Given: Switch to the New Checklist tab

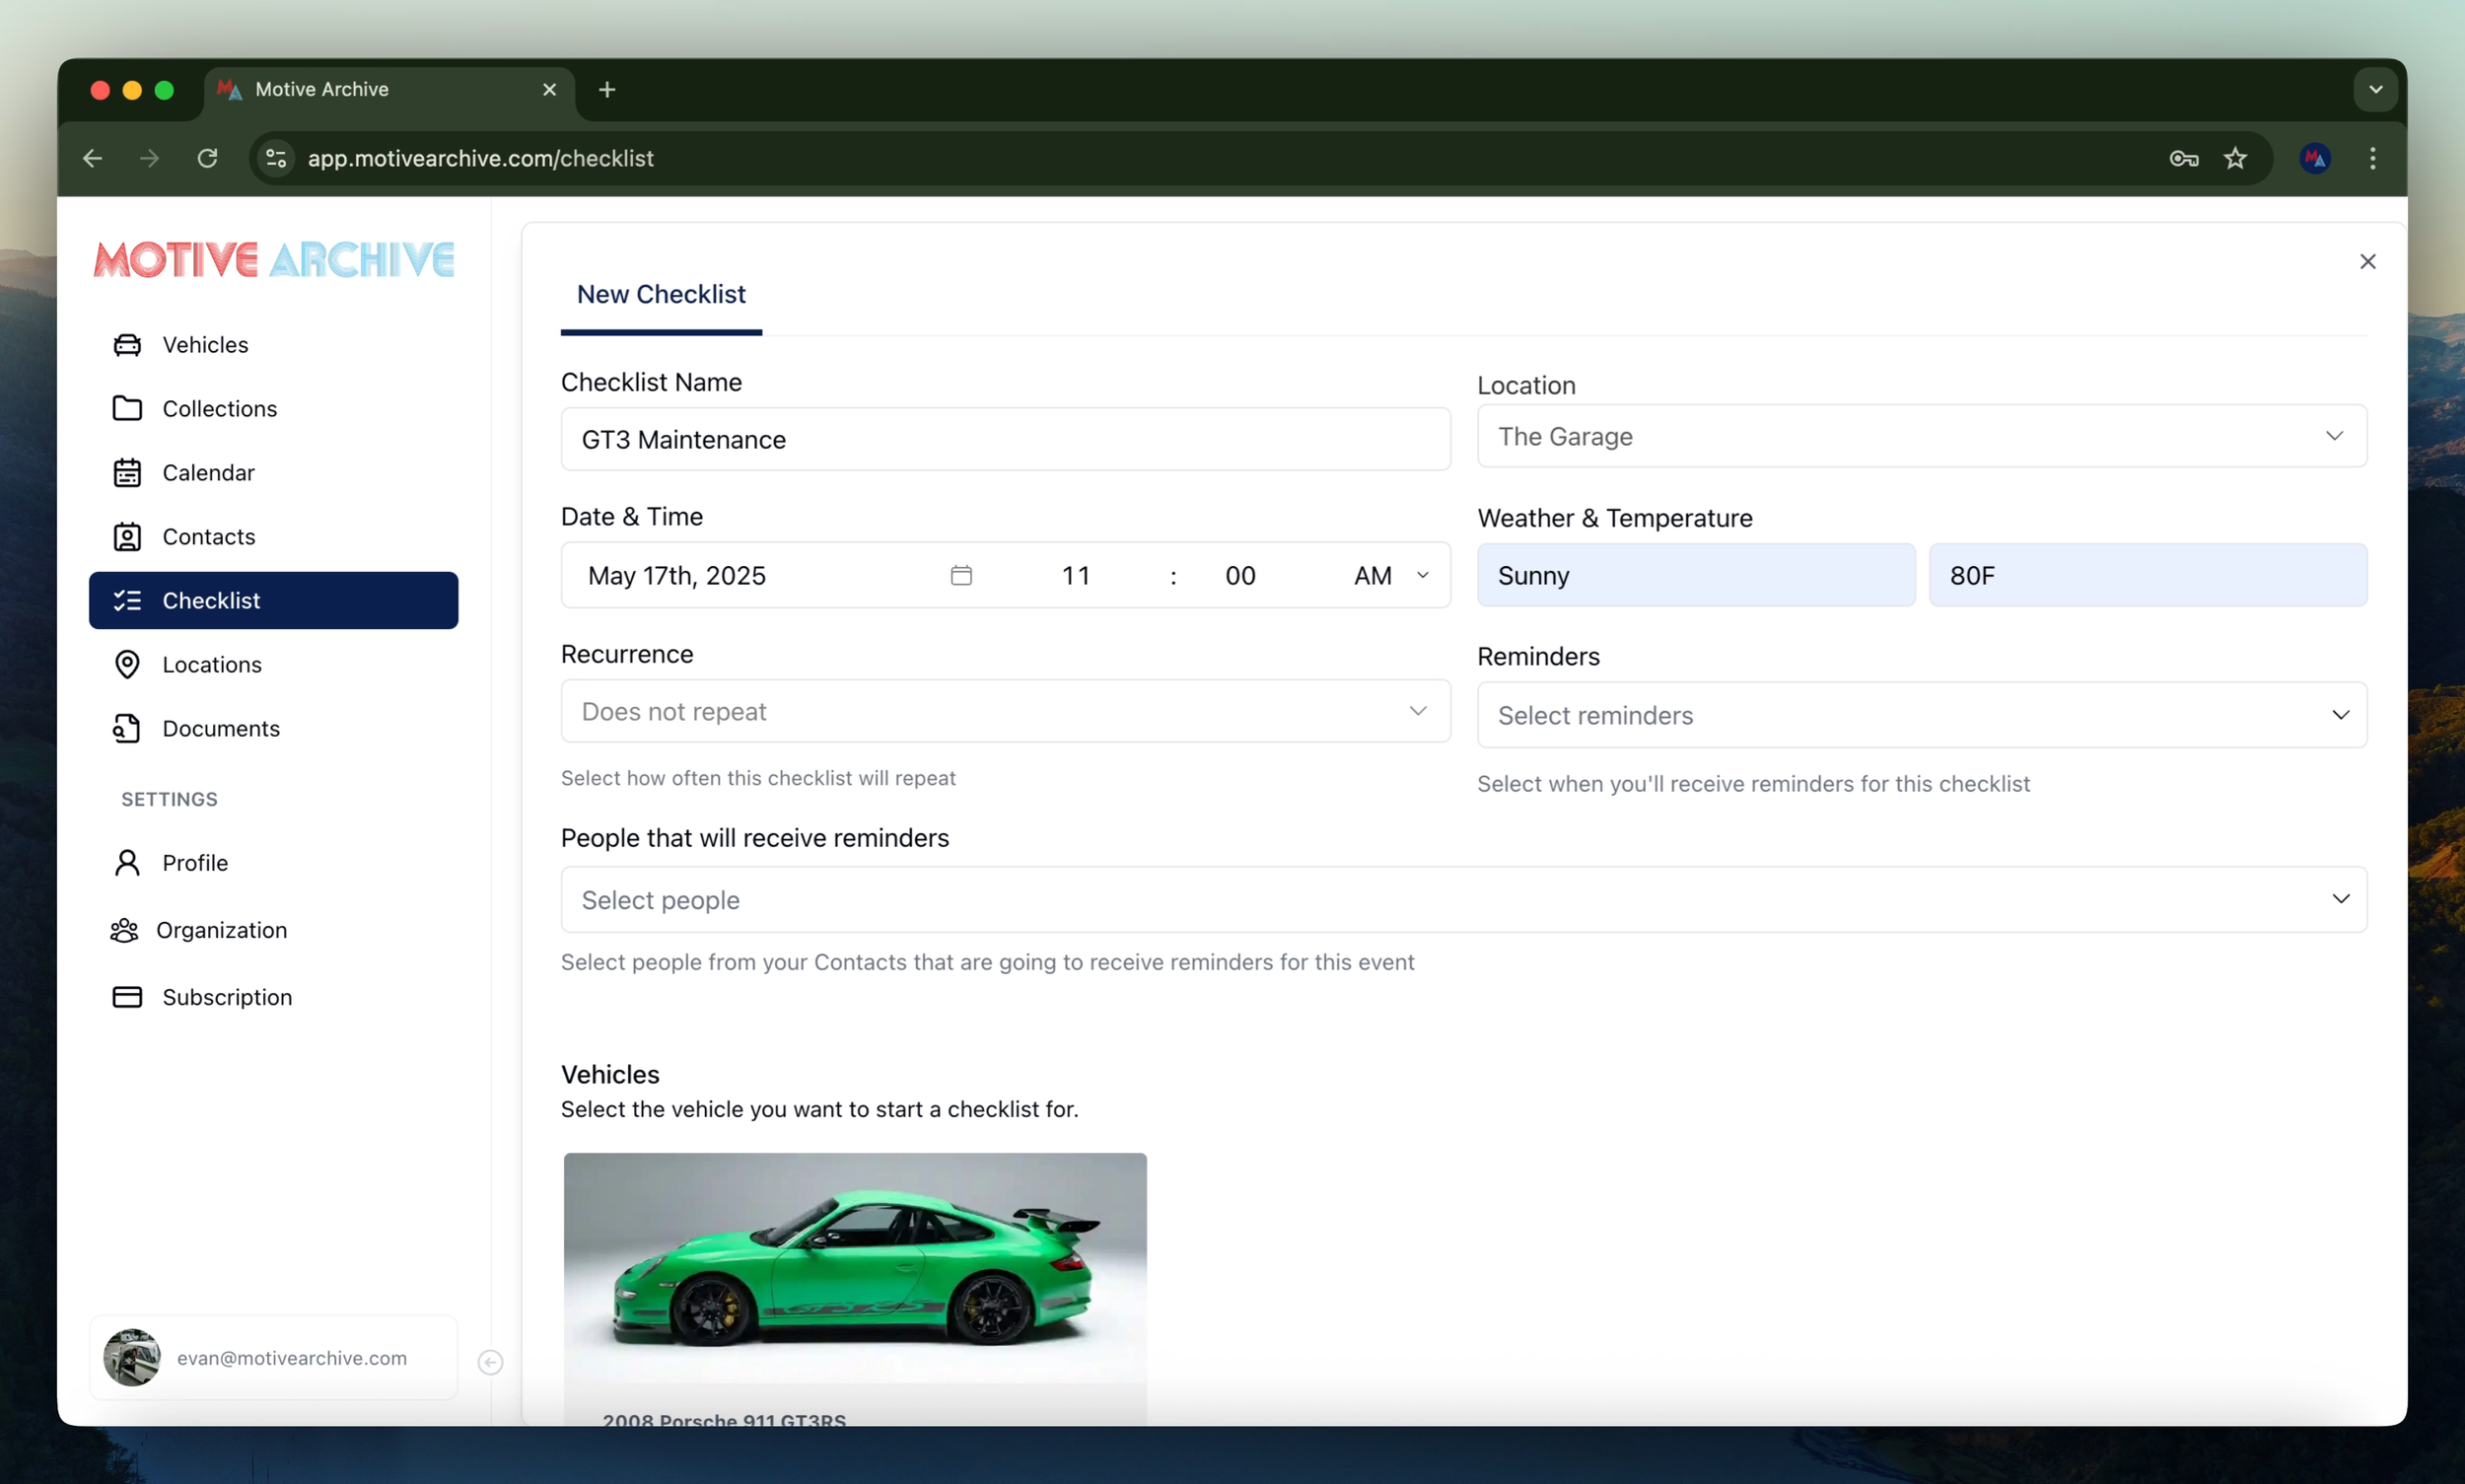Looking at the screenshot, I should coord(661,294).
